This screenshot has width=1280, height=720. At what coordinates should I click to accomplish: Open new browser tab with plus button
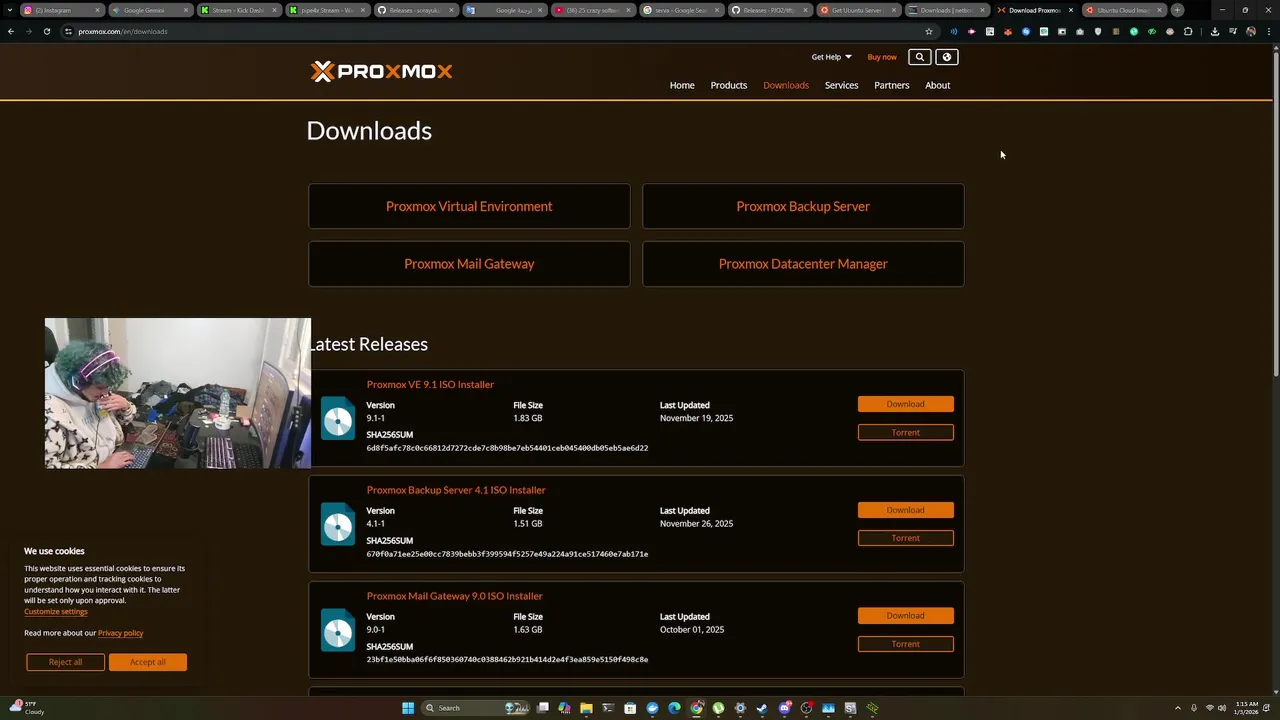click(1177, 10)
